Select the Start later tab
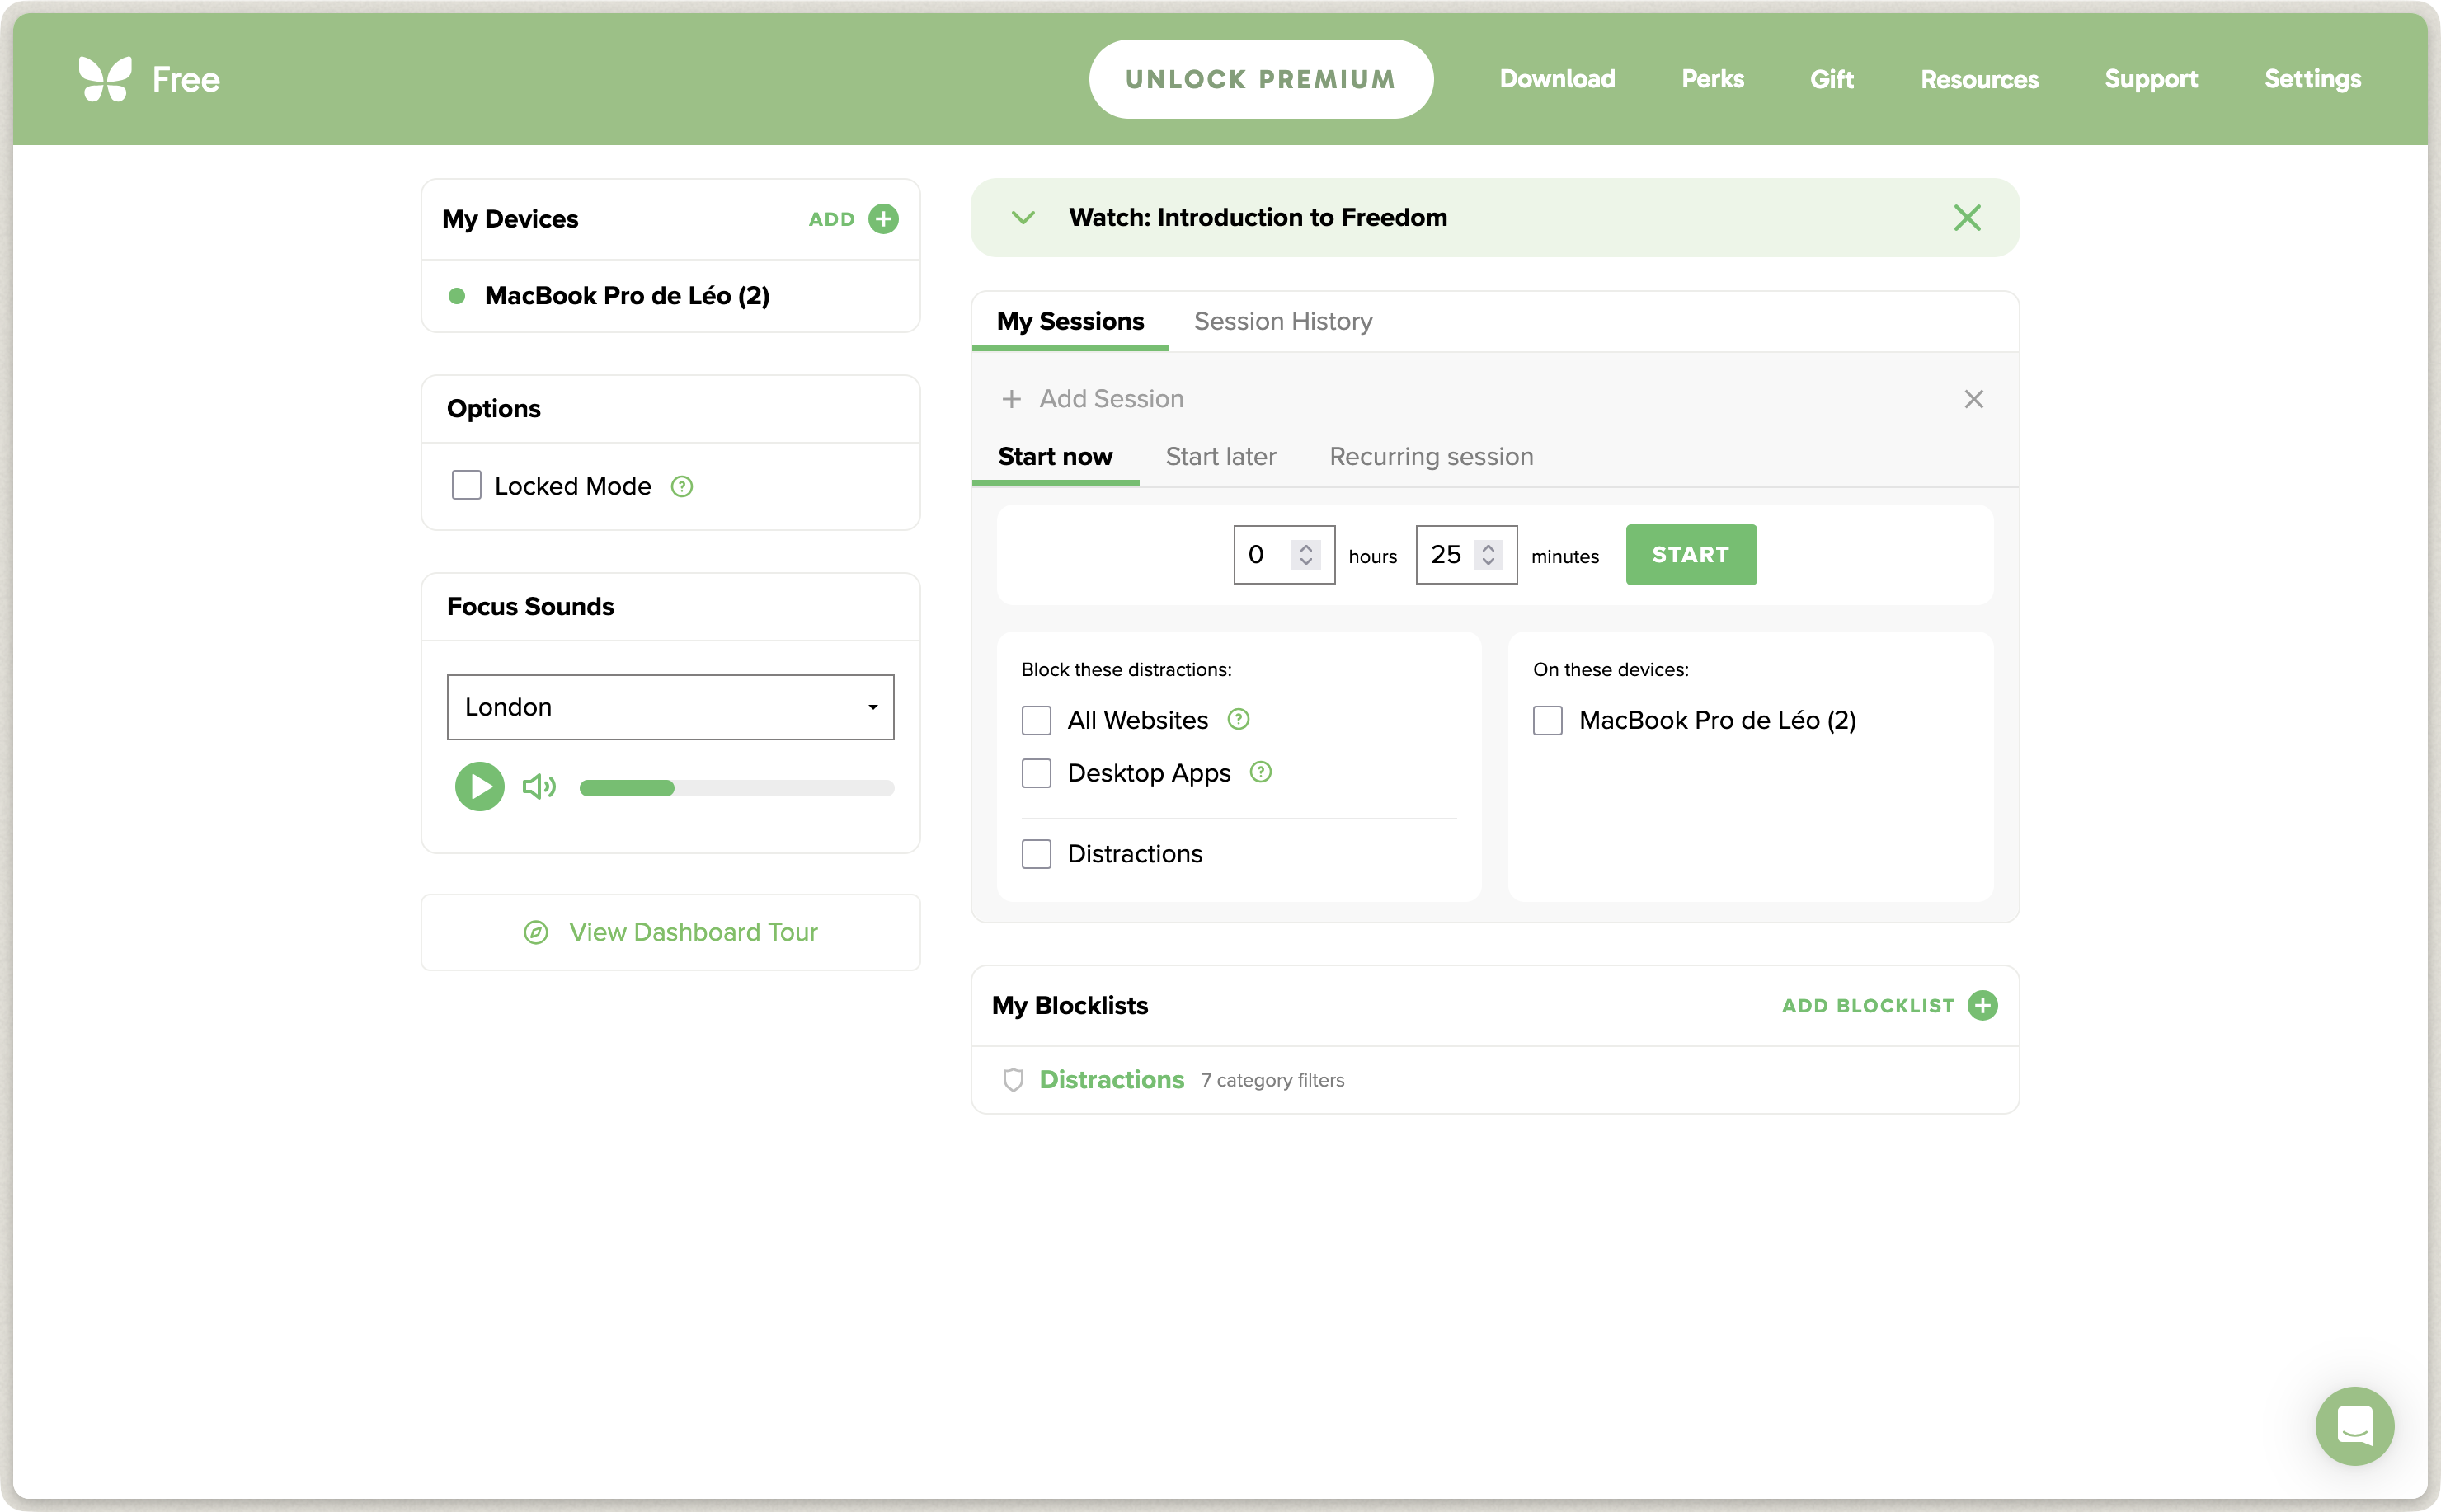 coord(1220,457)
